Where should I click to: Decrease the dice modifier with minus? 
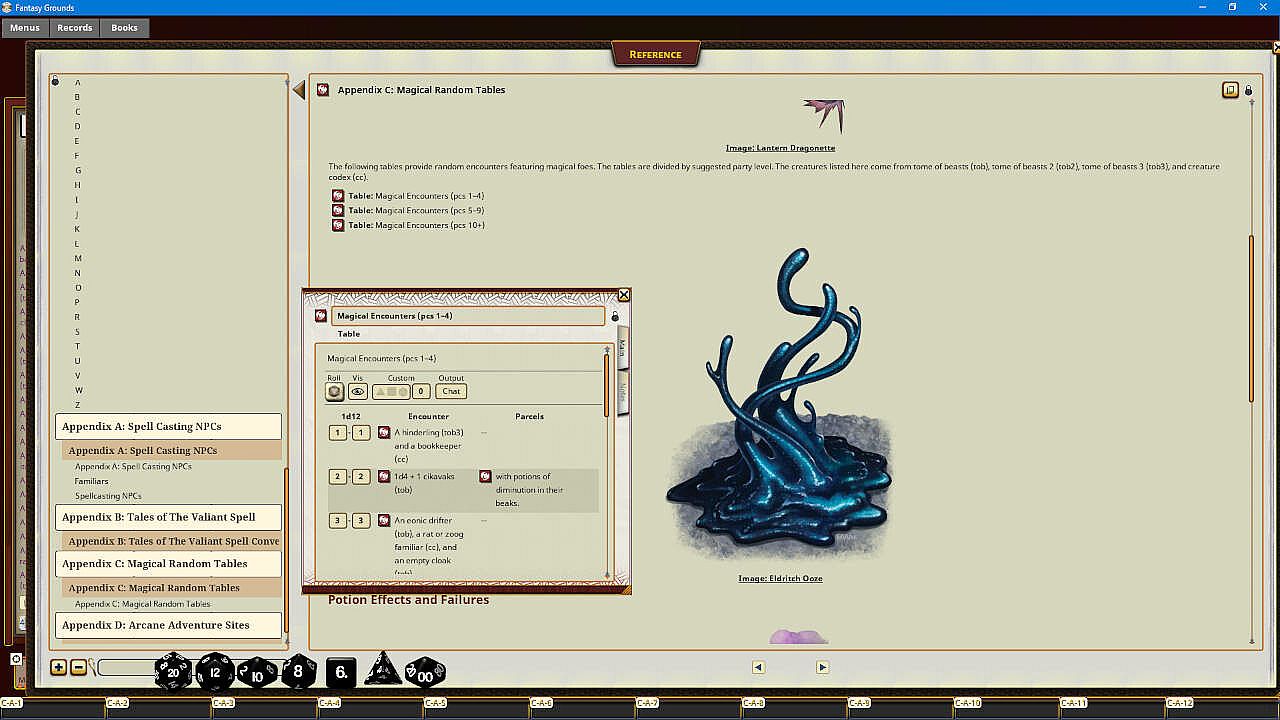tap(79, 667)
